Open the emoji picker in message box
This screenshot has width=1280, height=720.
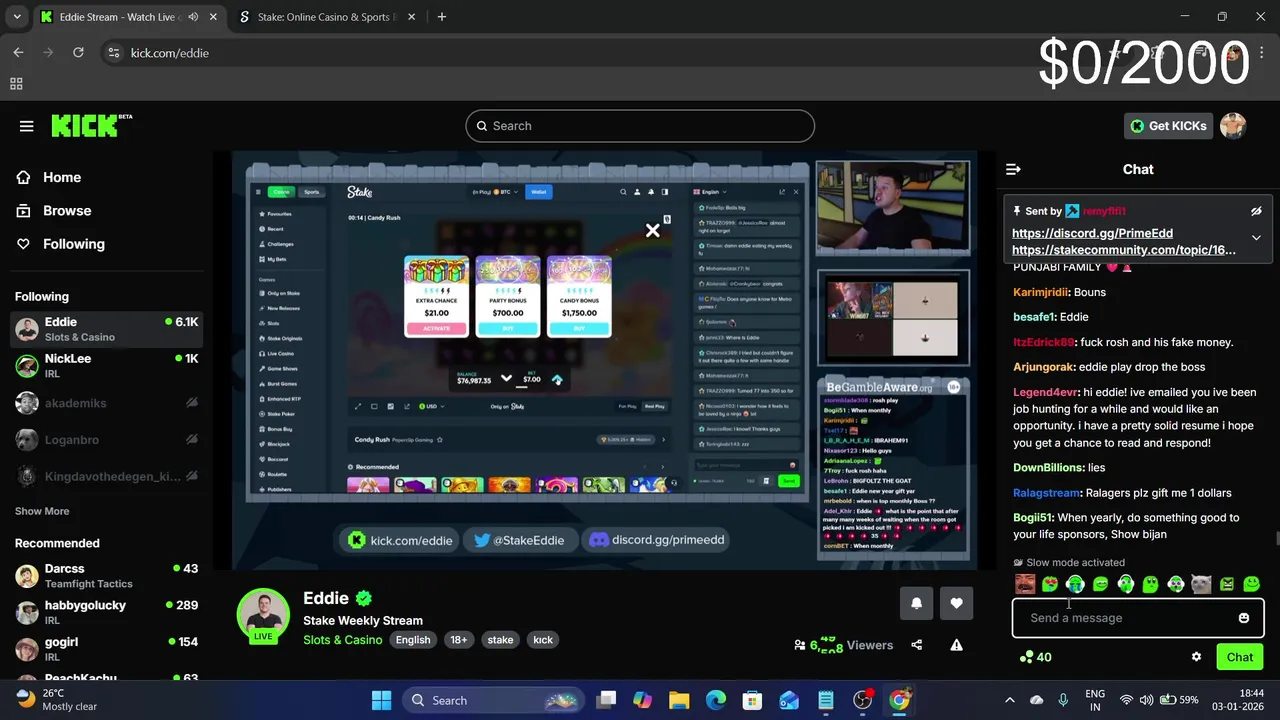coord(1244,618)
